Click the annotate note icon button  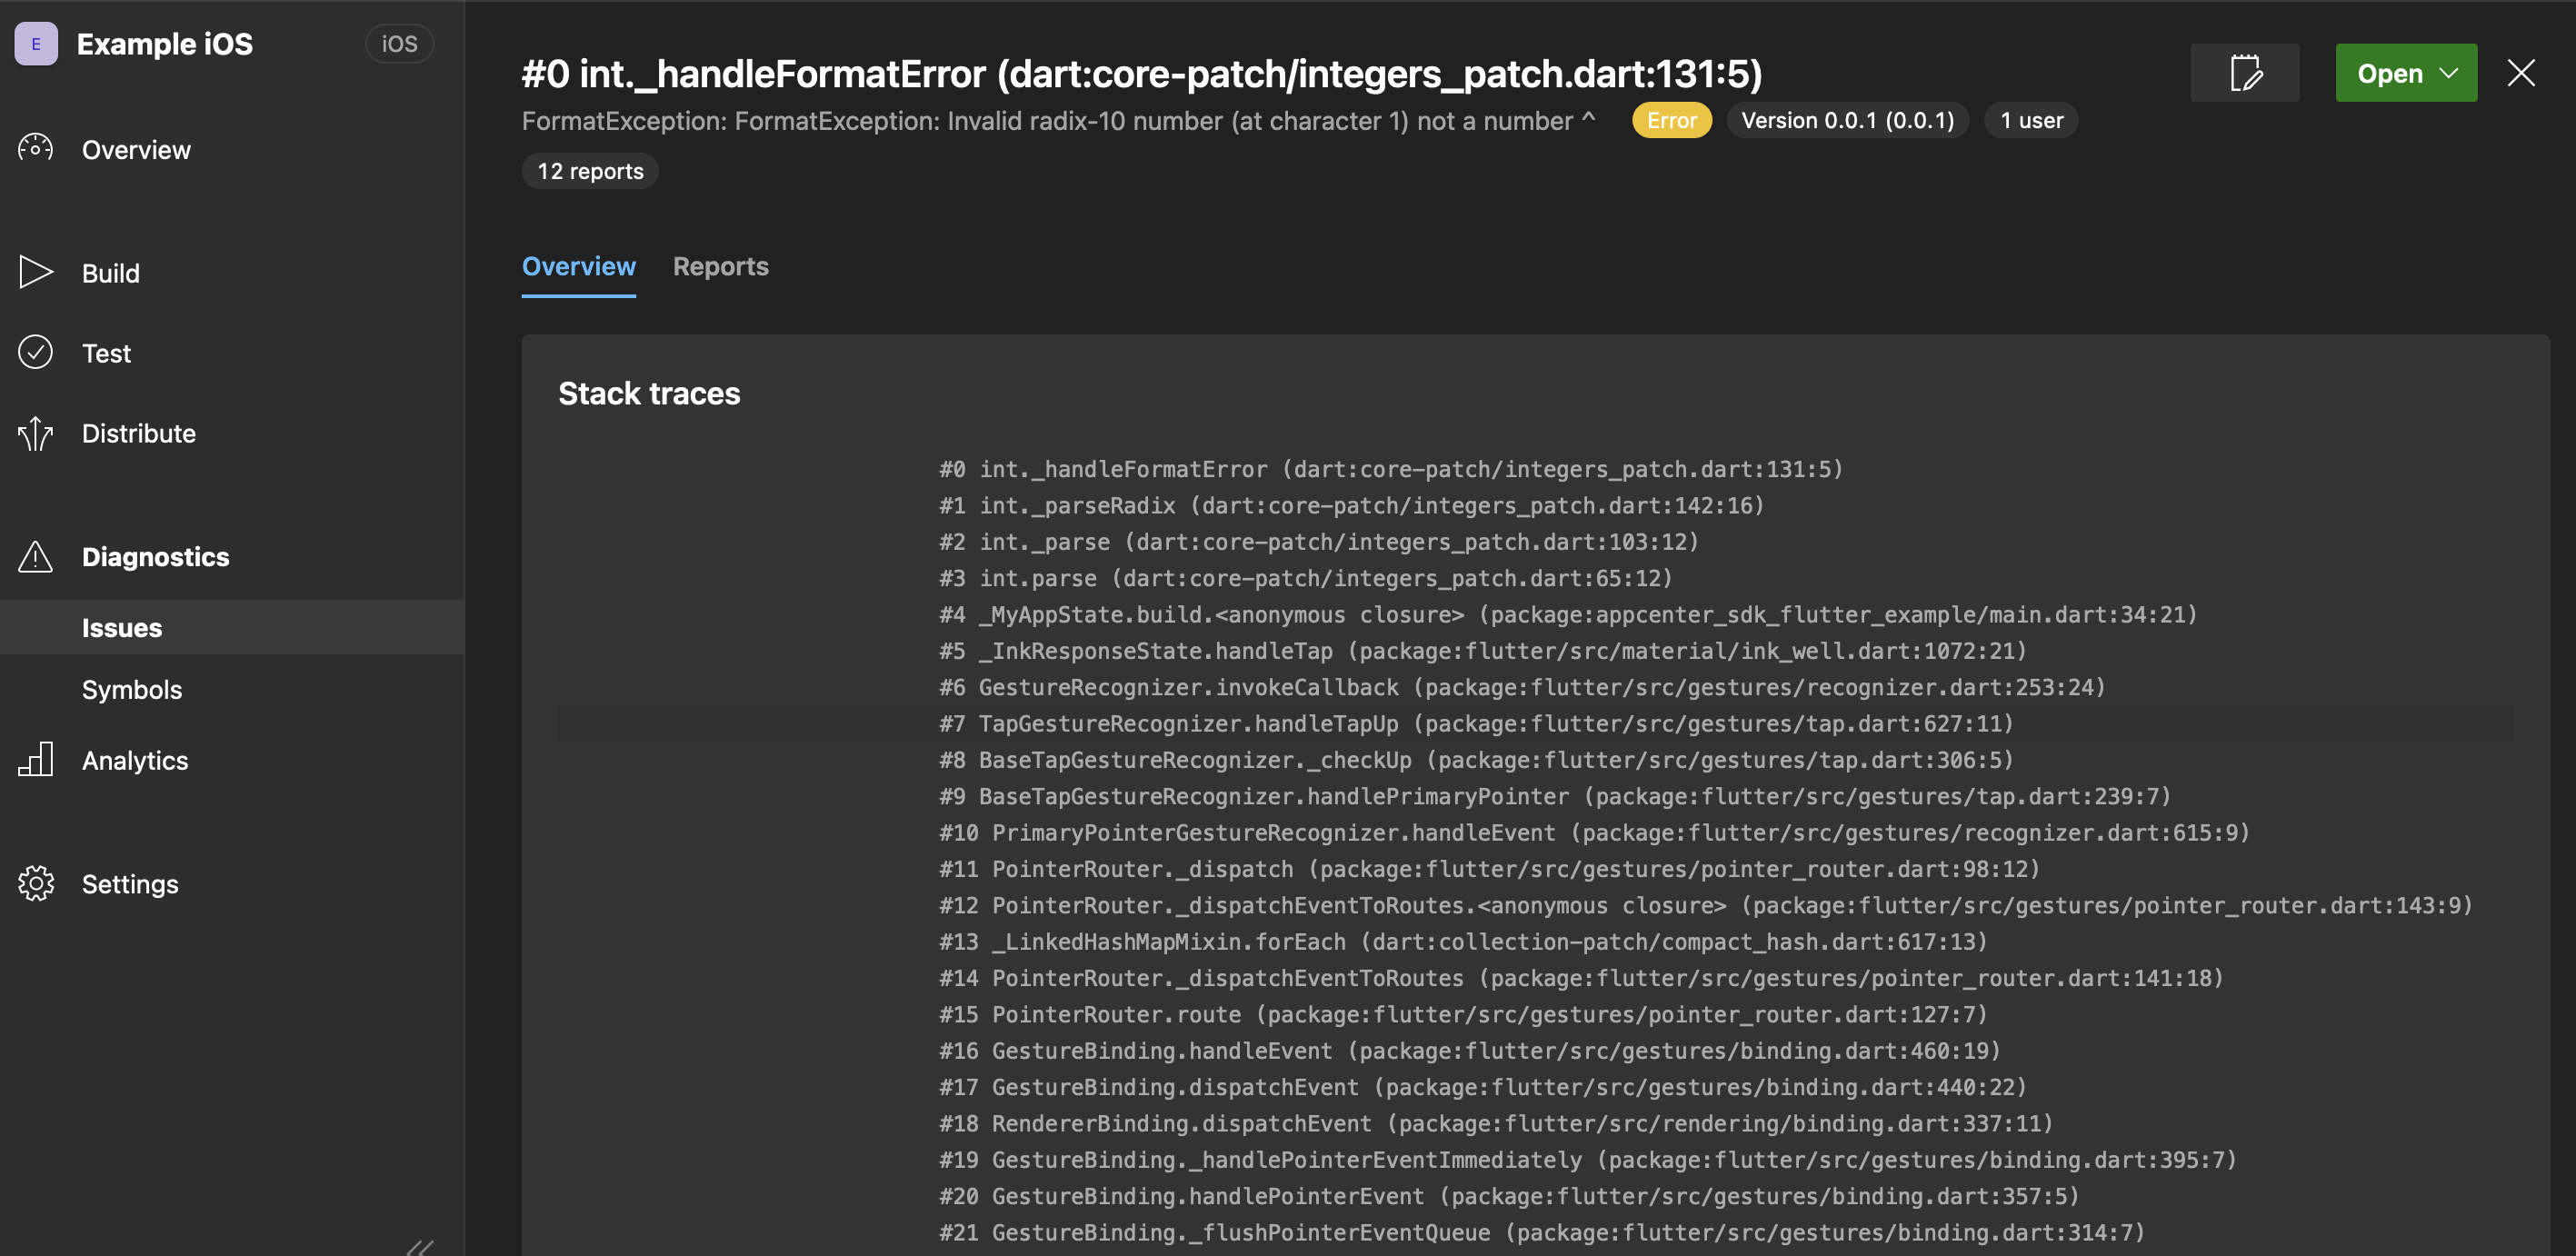coord(2244,73)
